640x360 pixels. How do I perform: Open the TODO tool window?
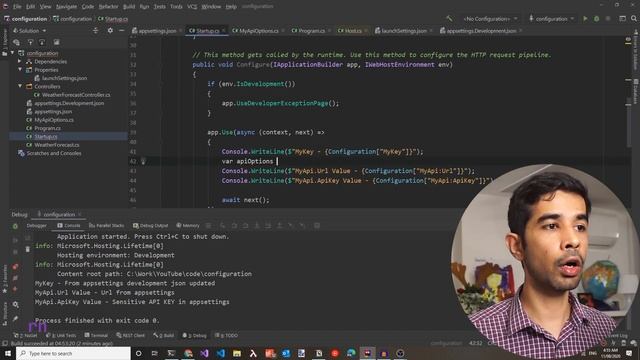(226, 336)
